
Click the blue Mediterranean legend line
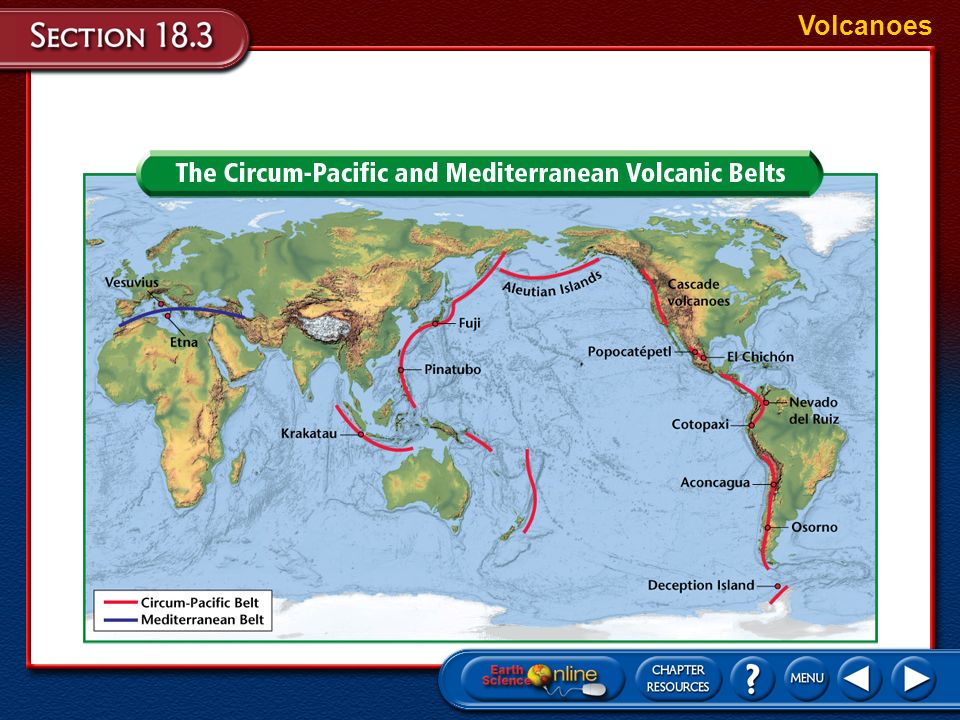tap(120, 620)
